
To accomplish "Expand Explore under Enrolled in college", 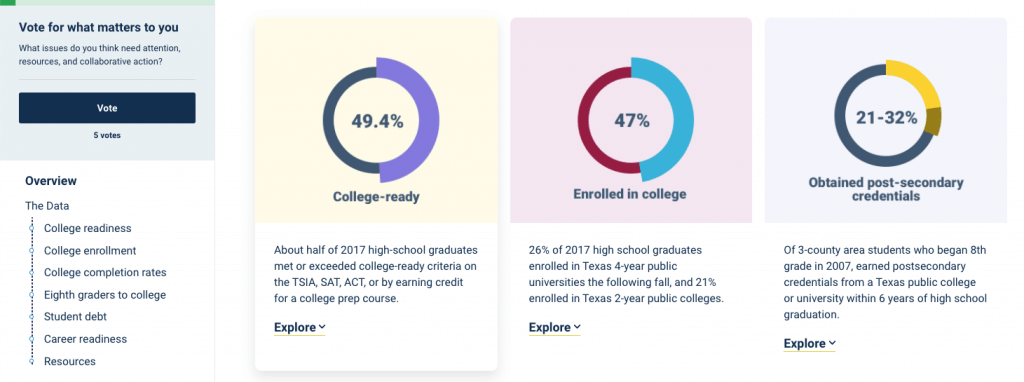I will [x=554, y=328].
